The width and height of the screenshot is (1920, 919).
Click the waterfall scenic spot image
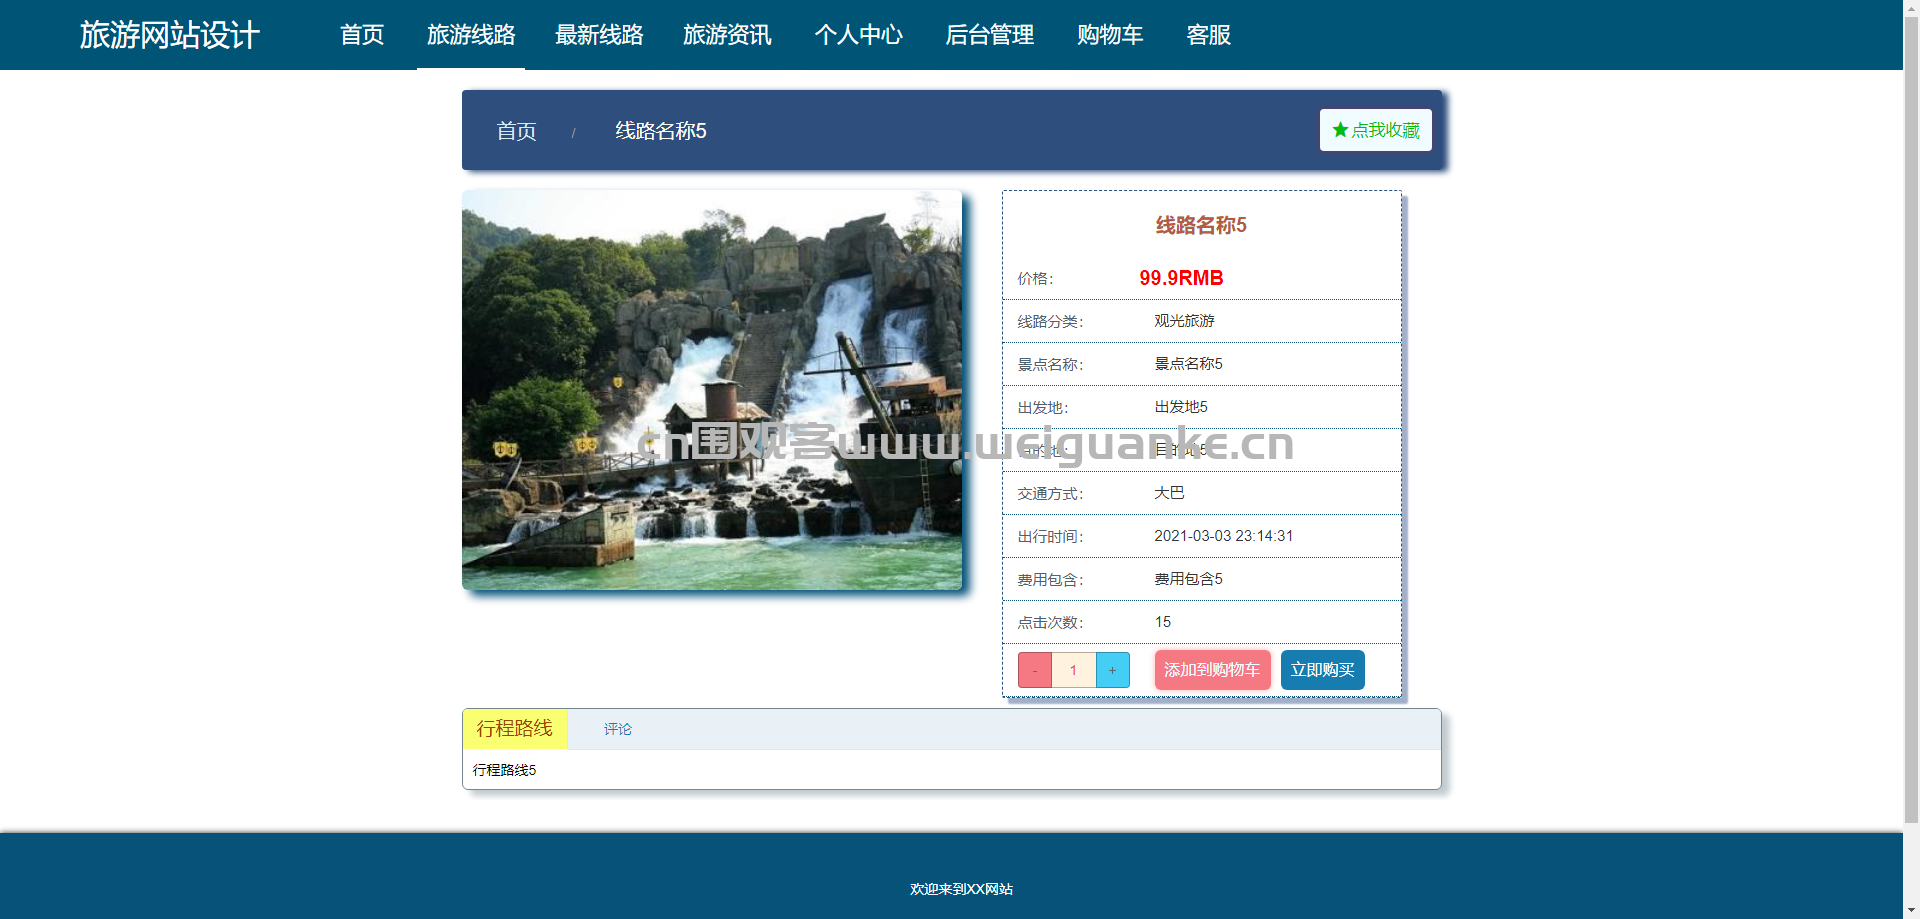(x=712, y=390)
